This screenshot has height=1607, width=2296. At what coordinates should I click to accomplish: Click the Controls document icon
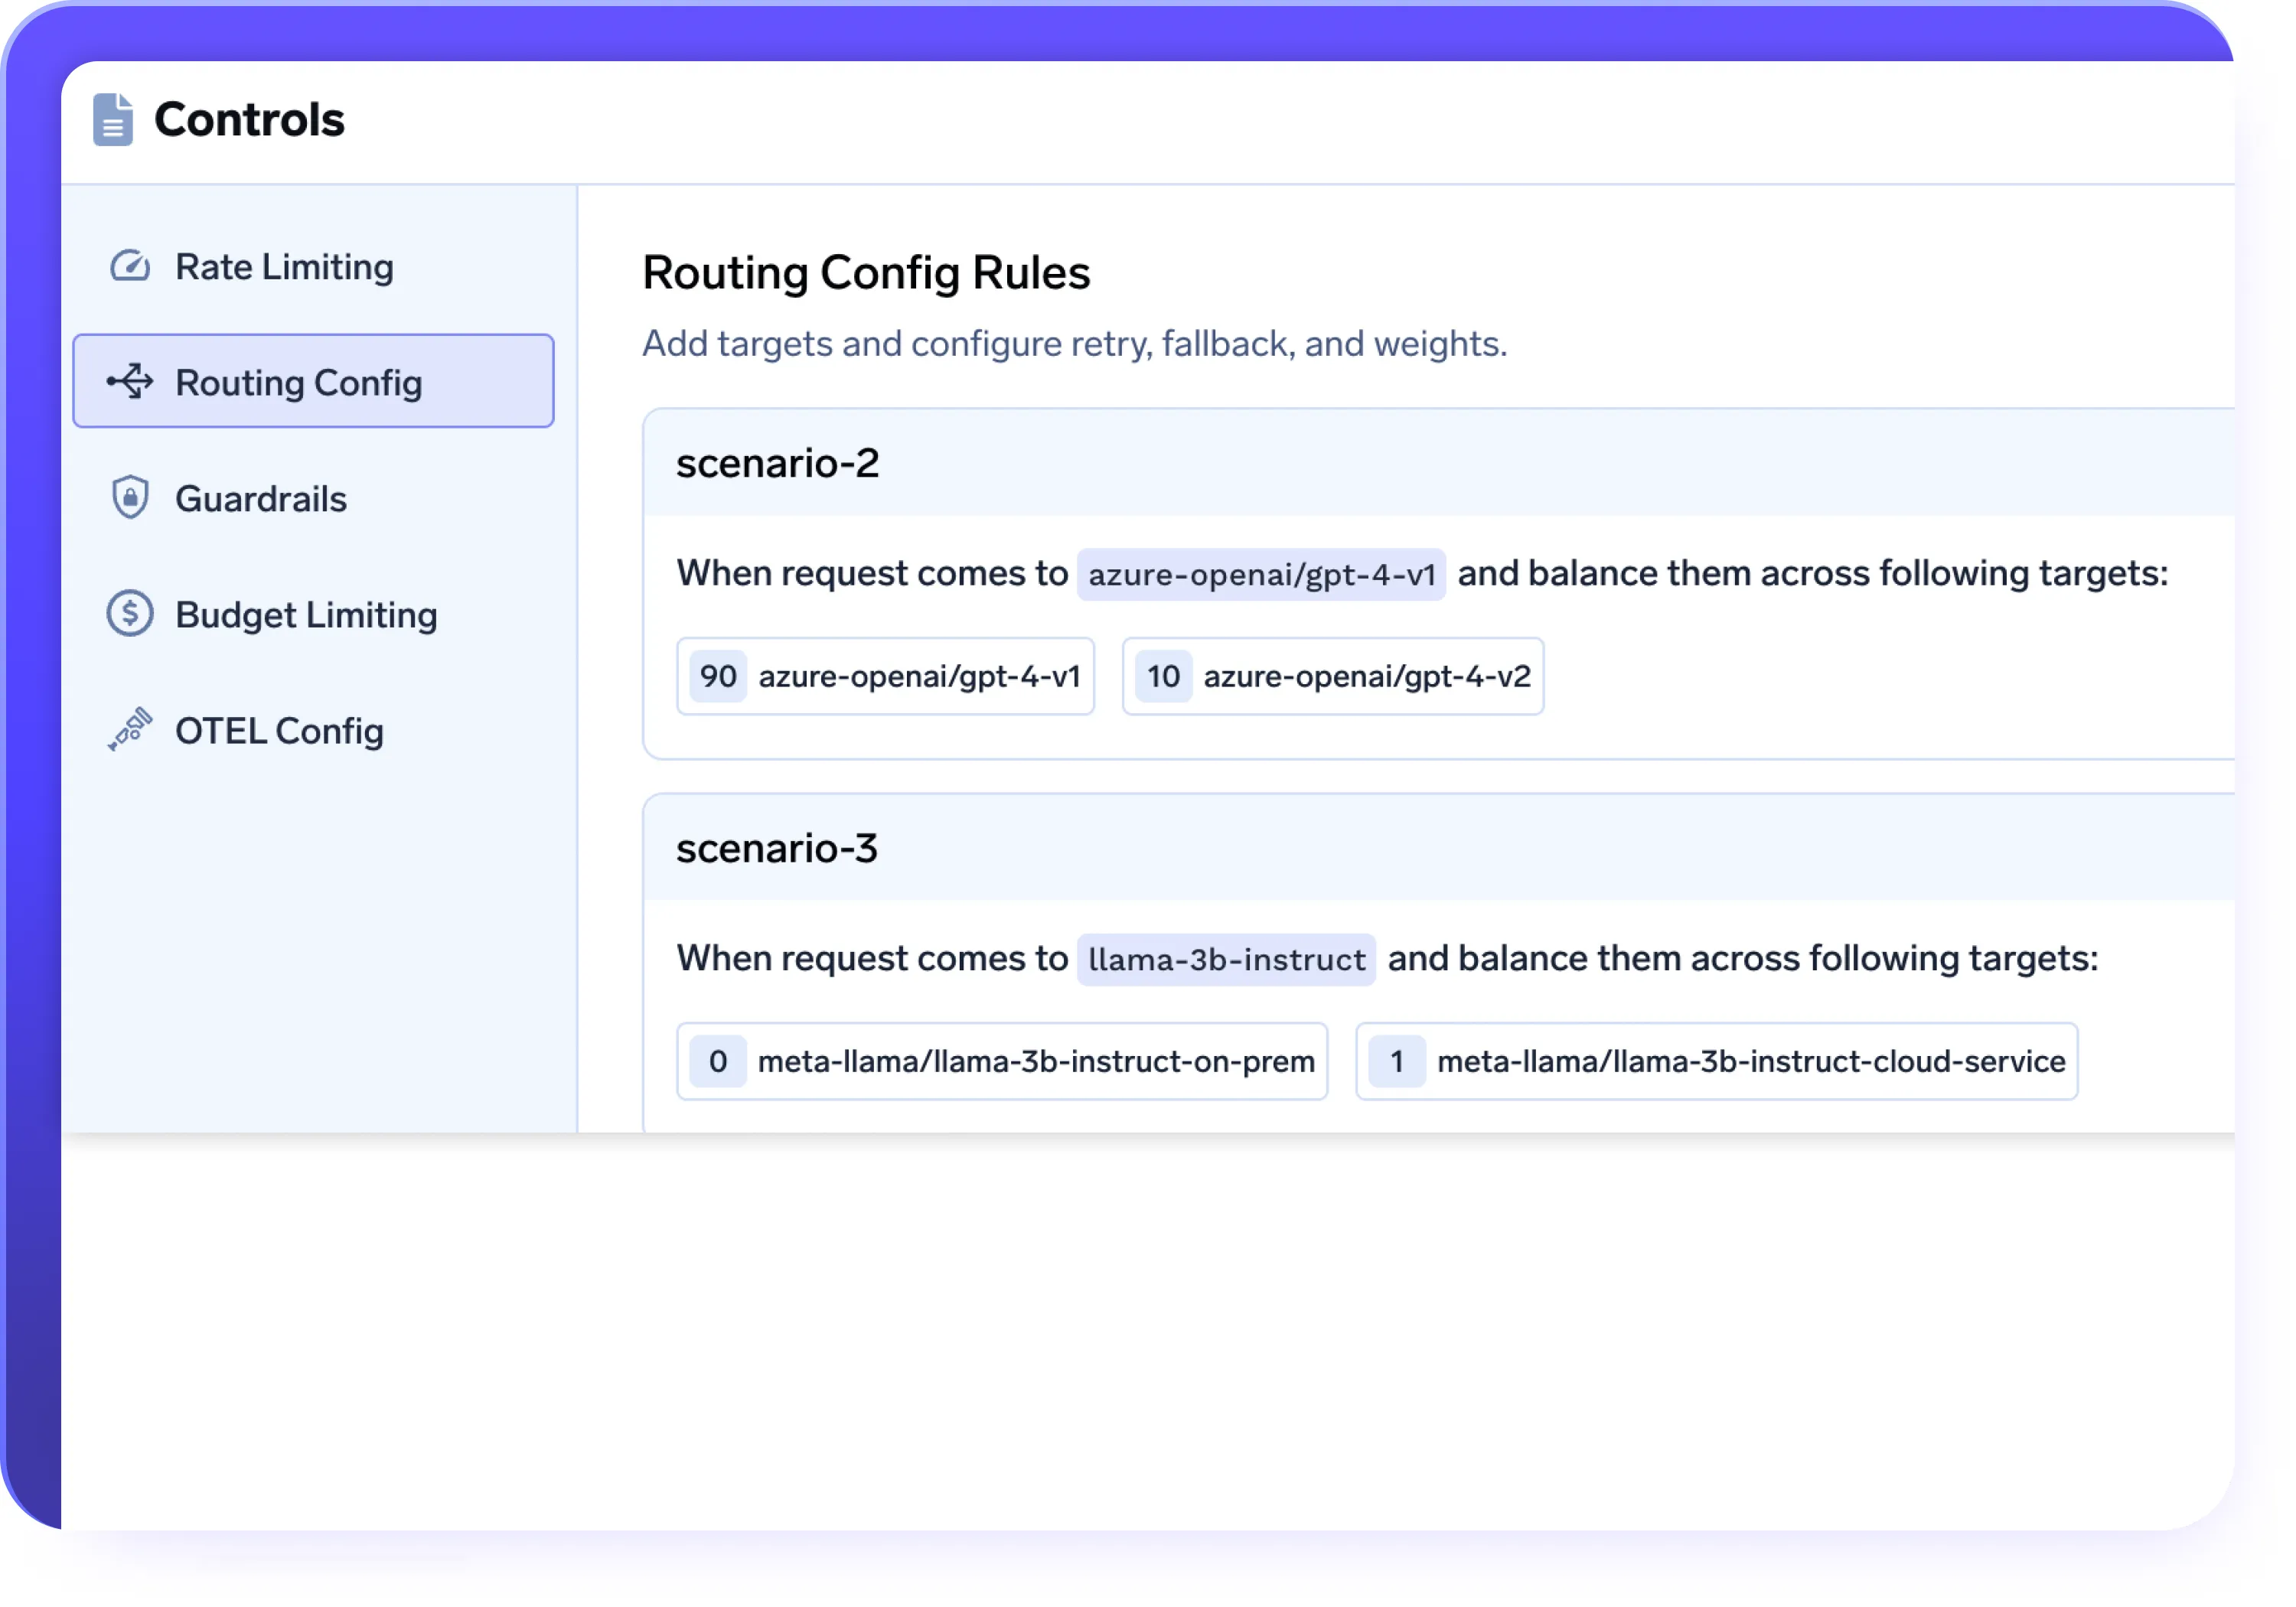112,120
